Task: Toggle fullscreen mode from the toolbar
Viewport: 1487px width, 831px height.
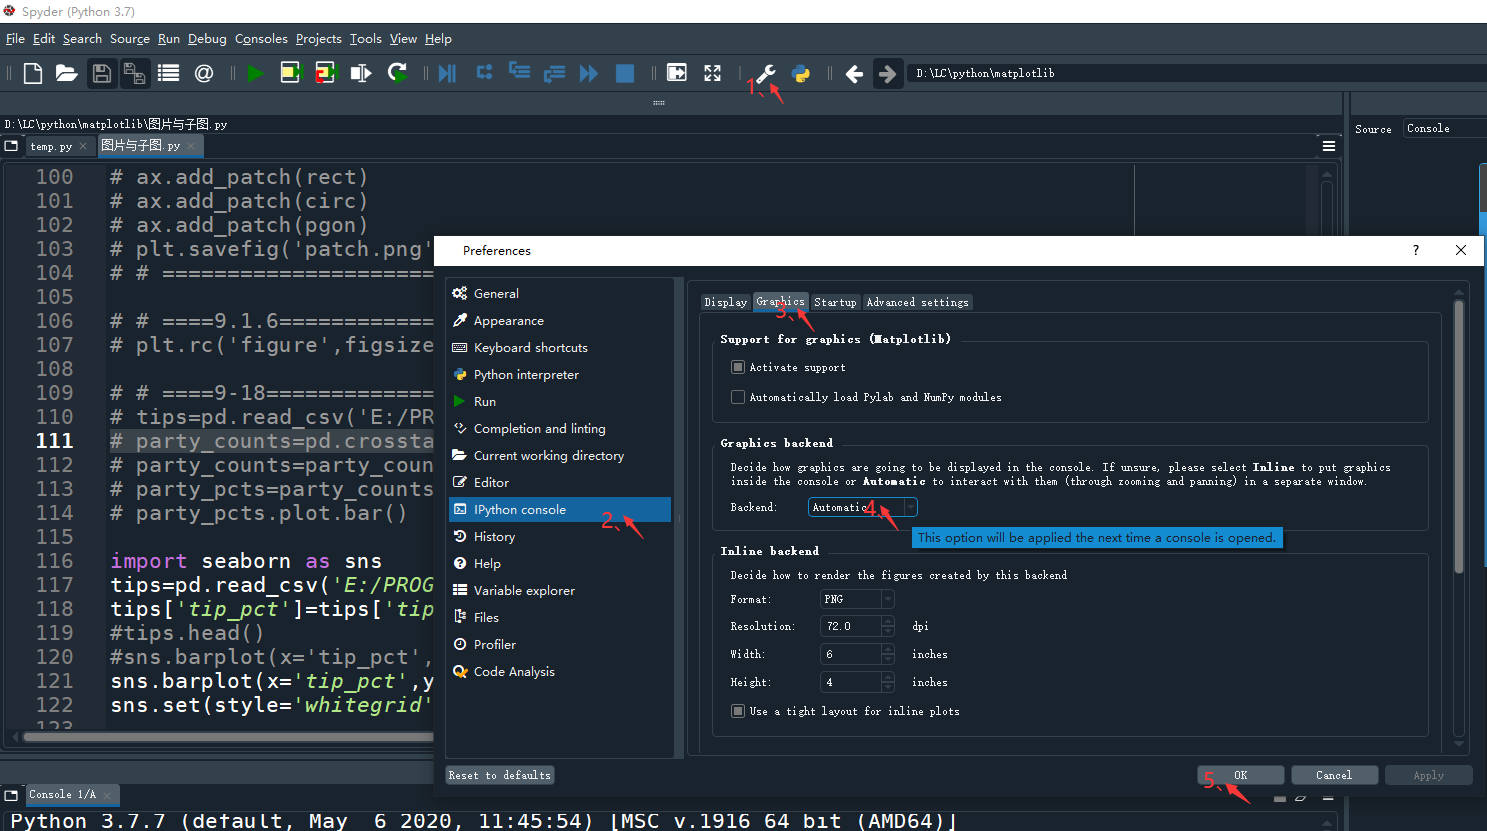Action: [x=712, y=73]
